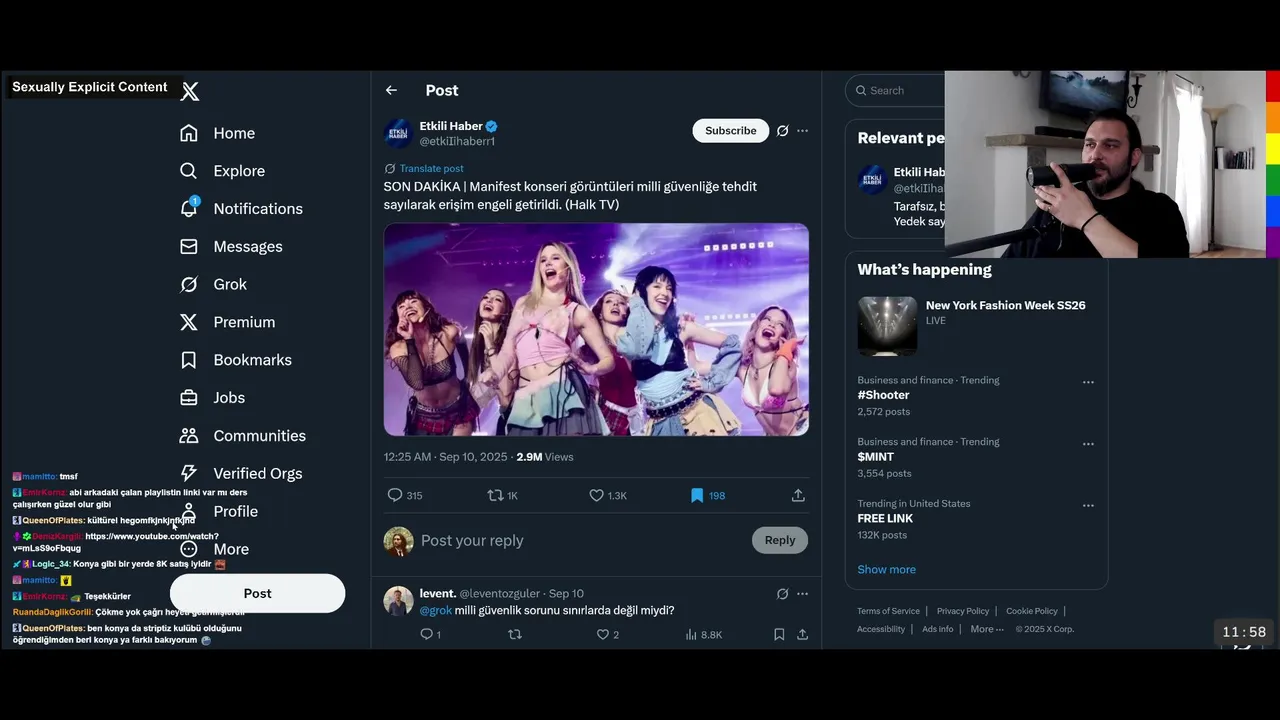Open the Verified Orgs lightning icon
Viewport: 1280px width, 720px height.
pos(188,473)
